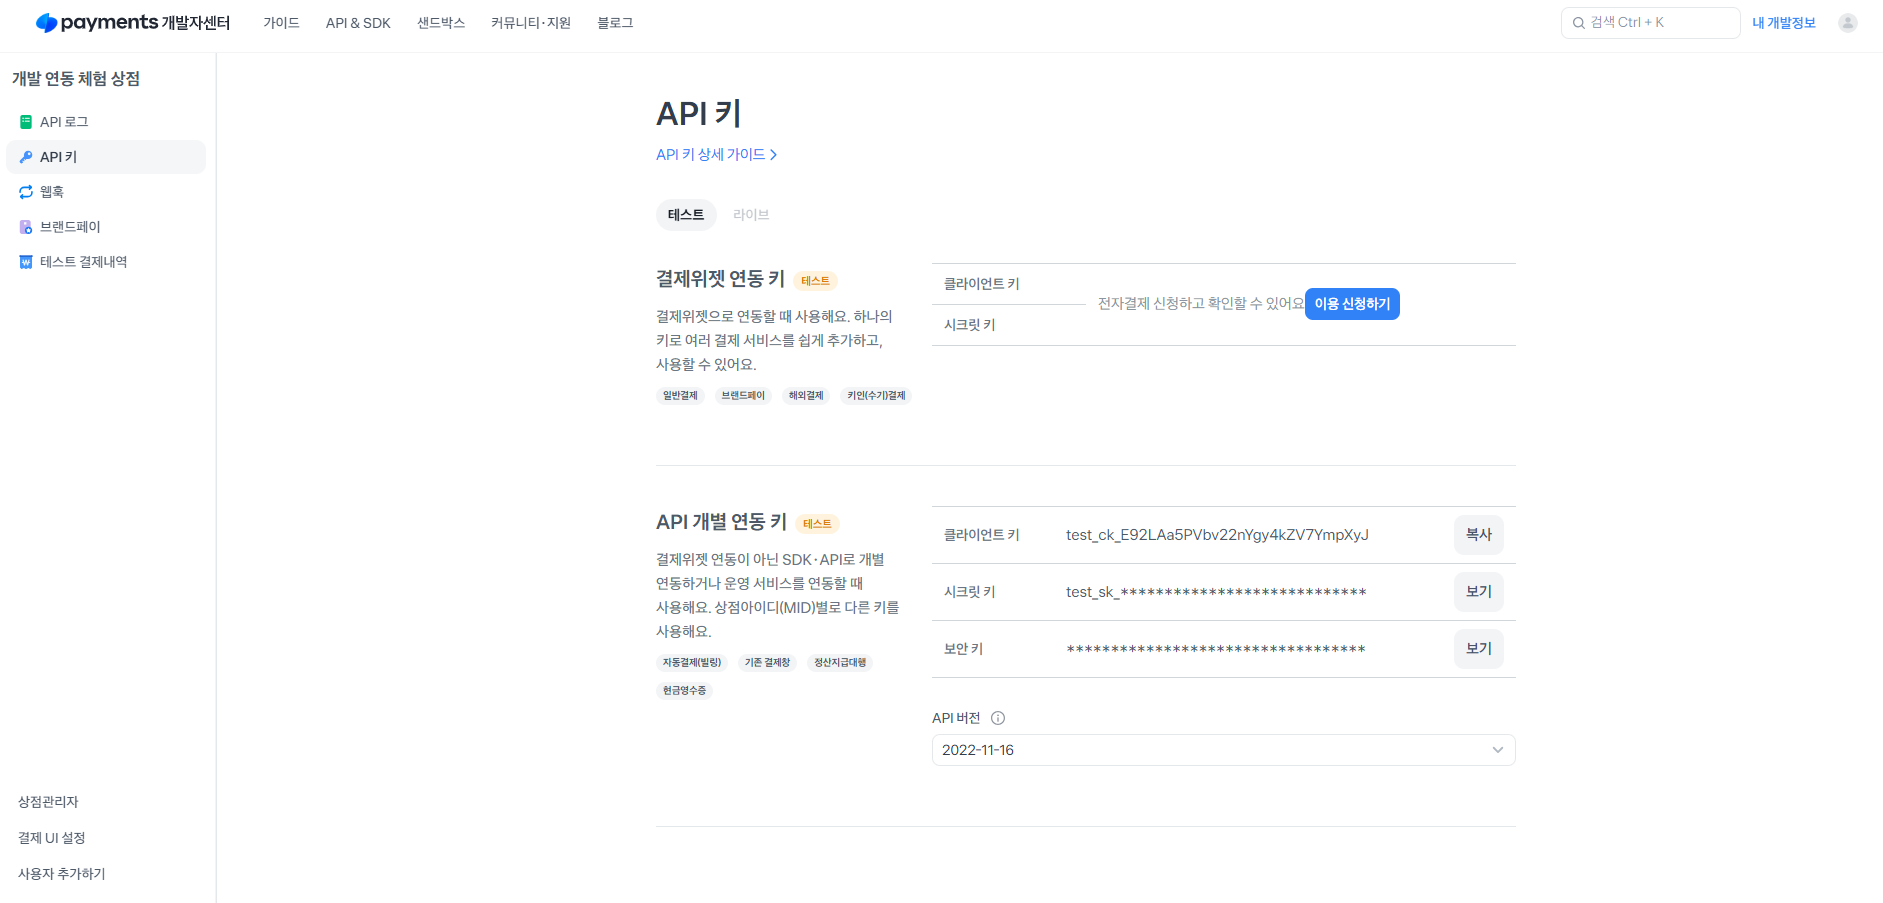Switch to the 라이브 tab
This screenshot has width=1883, height=903.
point(751,215)
